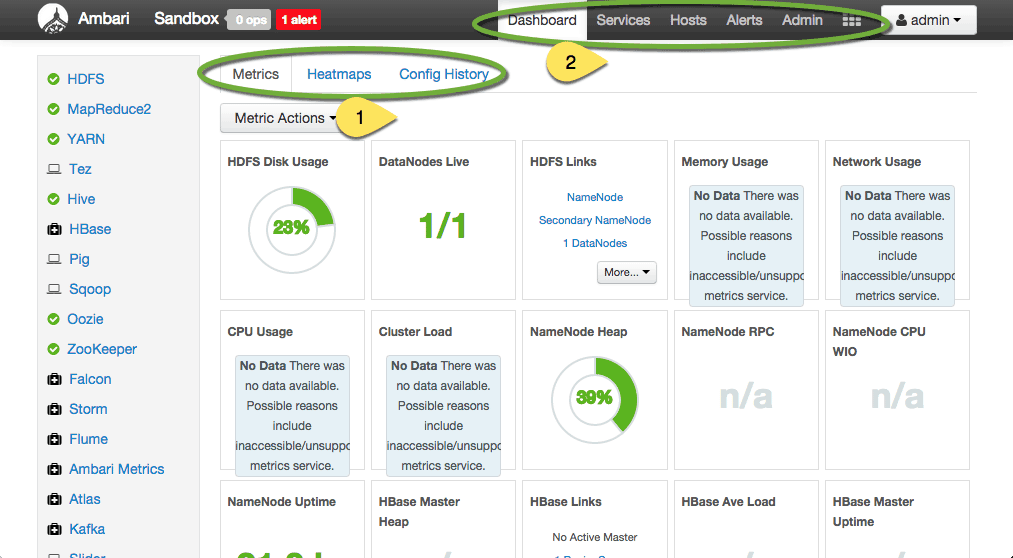Viewport: 1013px width, 558px height.
Task: Open the Hive service link
Action: [81, 199]
